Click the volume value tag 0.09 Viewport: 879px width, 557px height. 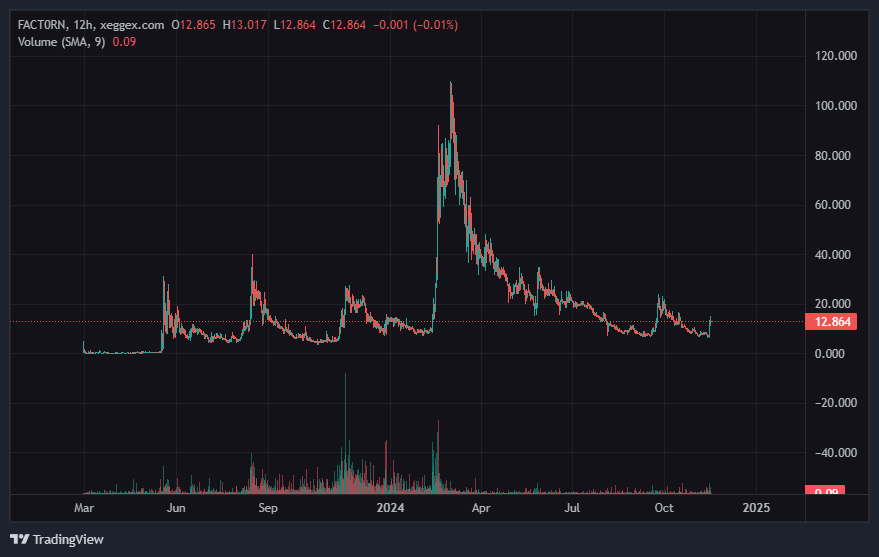point(825,490)
